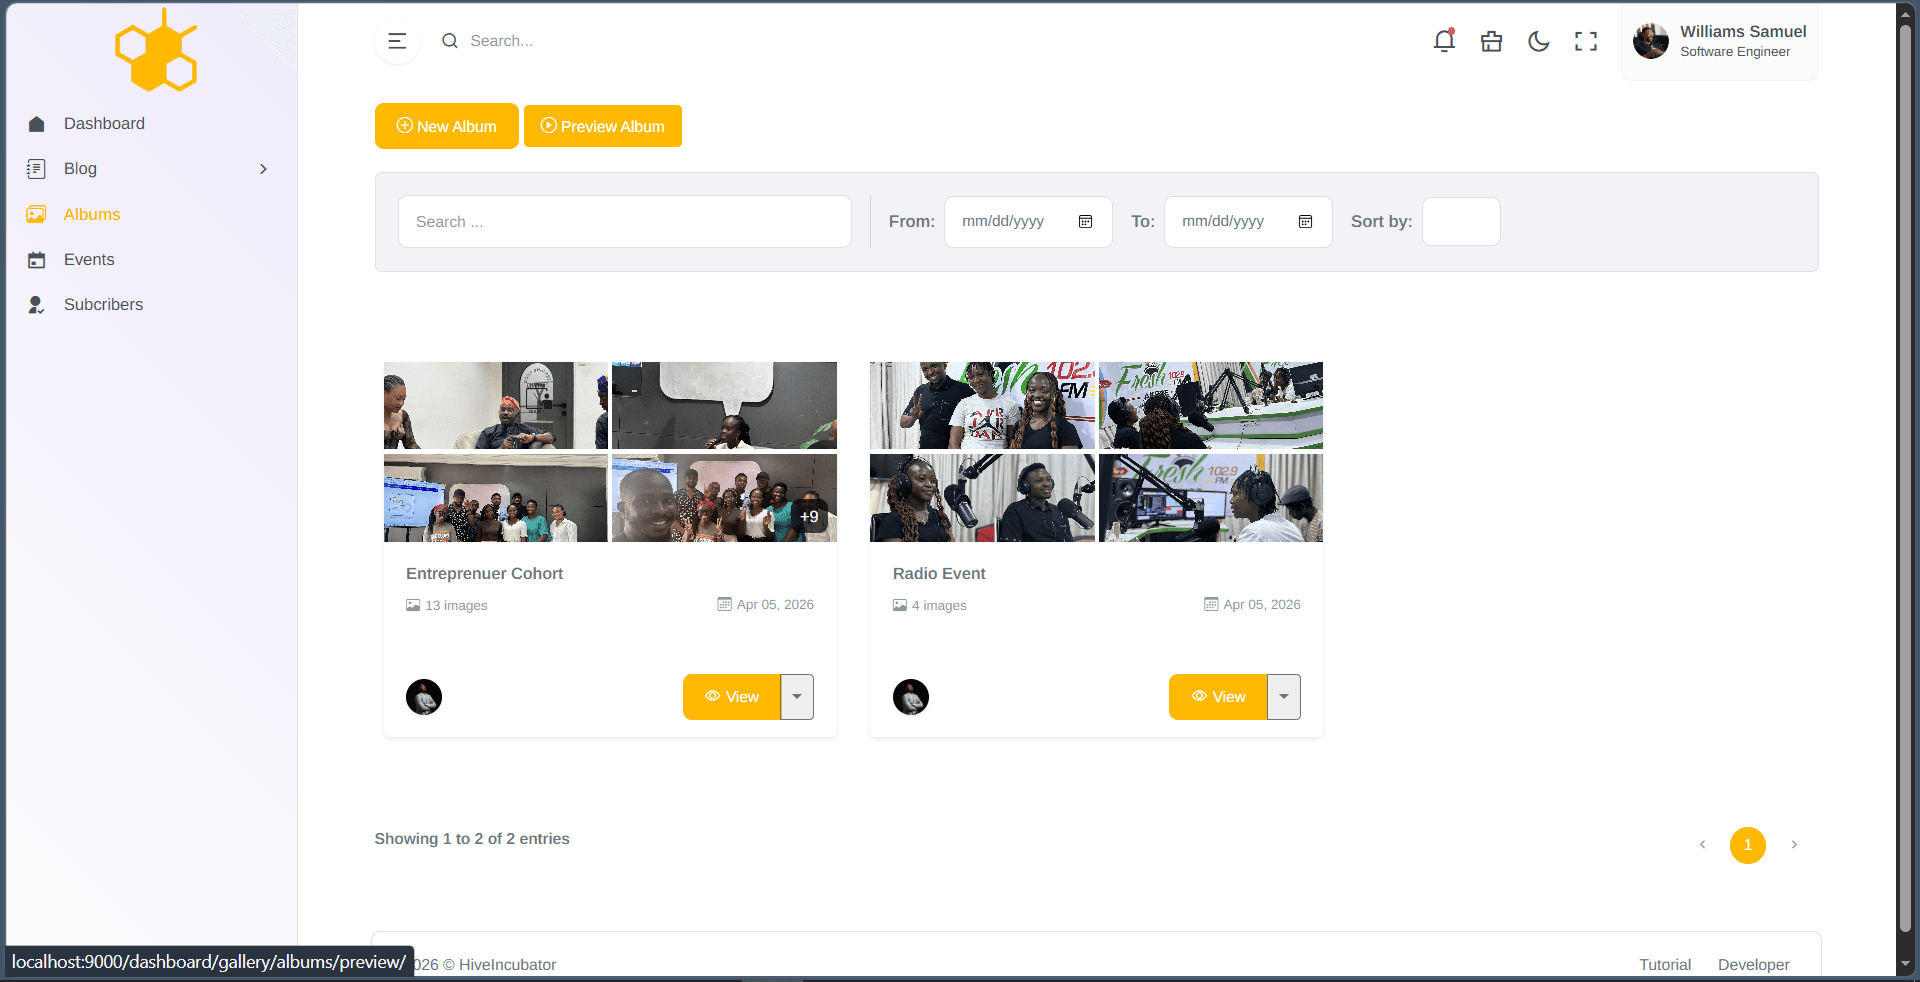Click the From date field
Screen dimensions: 1920x982
click(1028, 222)
